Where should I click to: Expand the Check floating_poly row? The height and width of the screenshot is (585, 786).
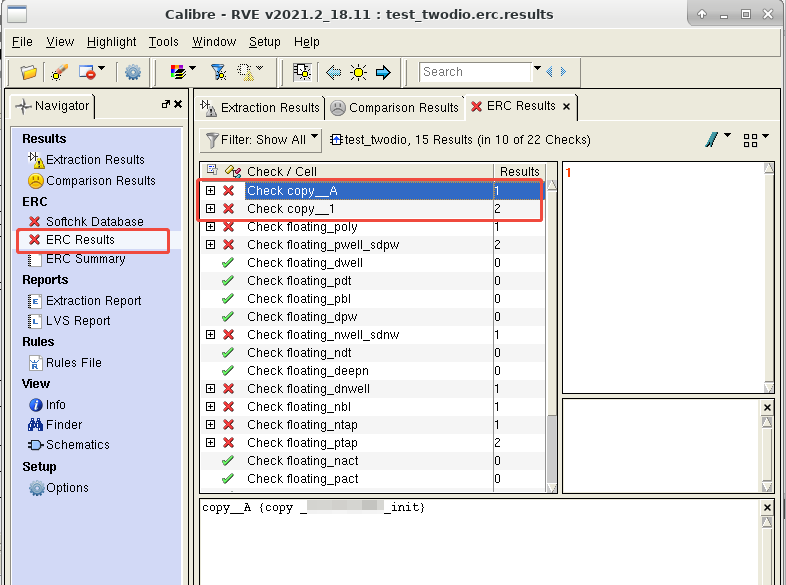point(211,227)
